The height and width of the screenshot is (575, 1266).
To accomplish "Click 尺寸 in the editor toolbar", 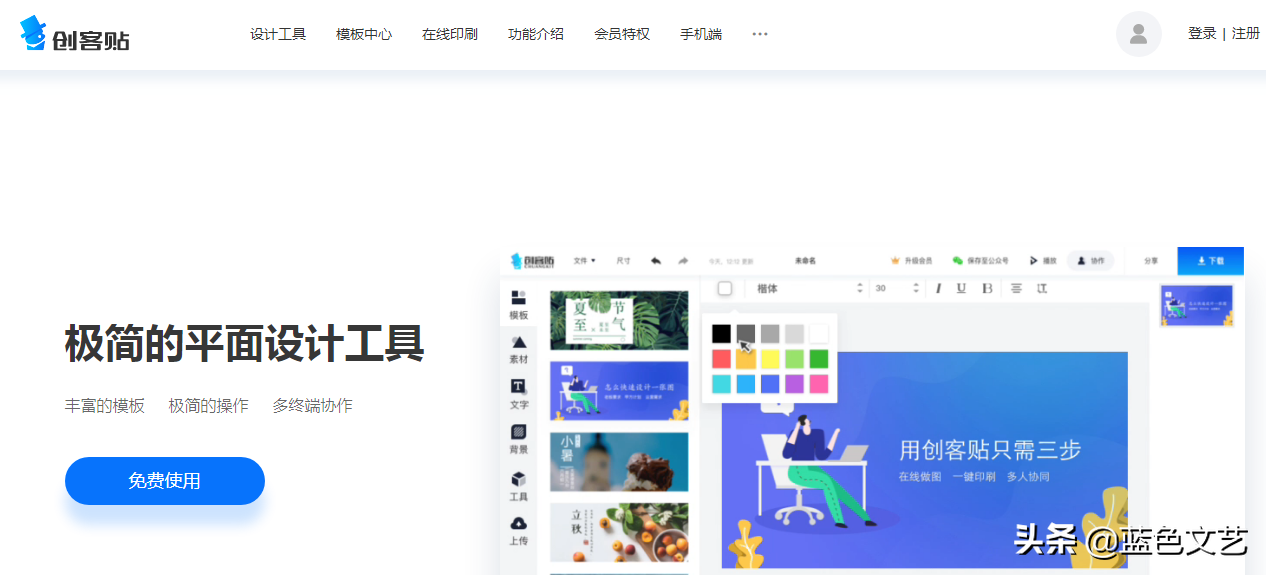I will 623,261.
